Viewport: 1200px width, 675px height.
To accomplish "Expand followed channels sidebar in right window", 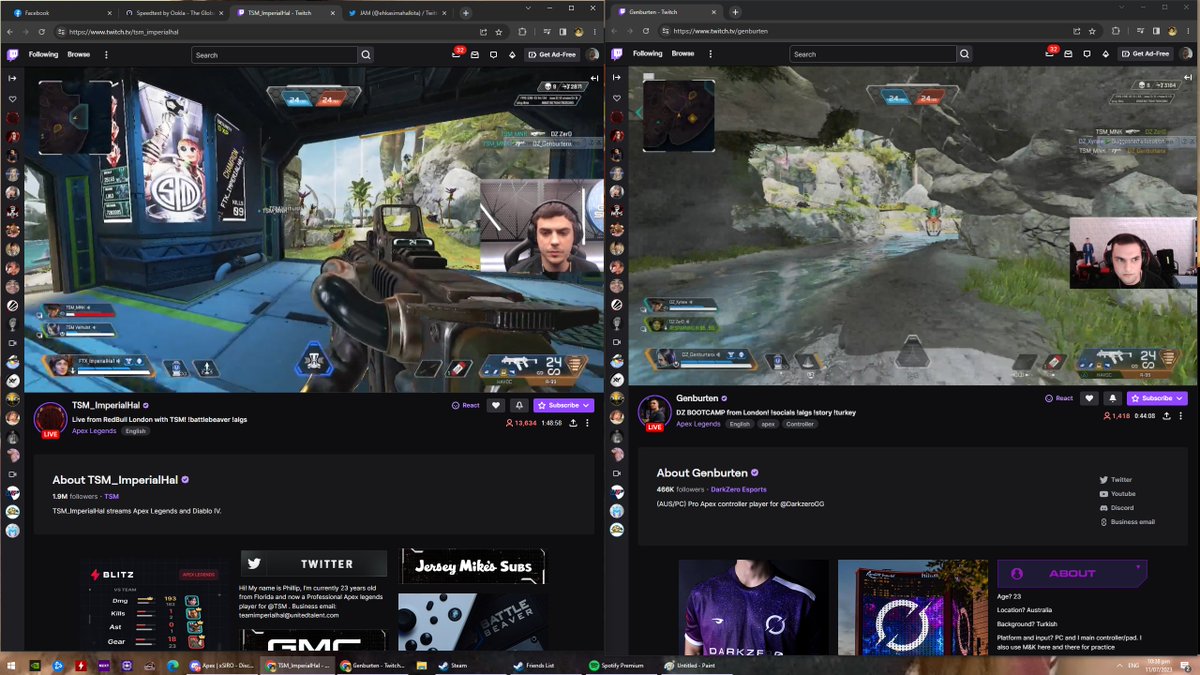I will (616, 77).
